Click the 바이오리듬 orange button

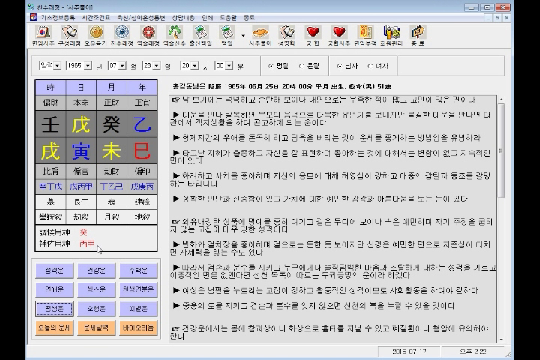[x=138, y=328]
